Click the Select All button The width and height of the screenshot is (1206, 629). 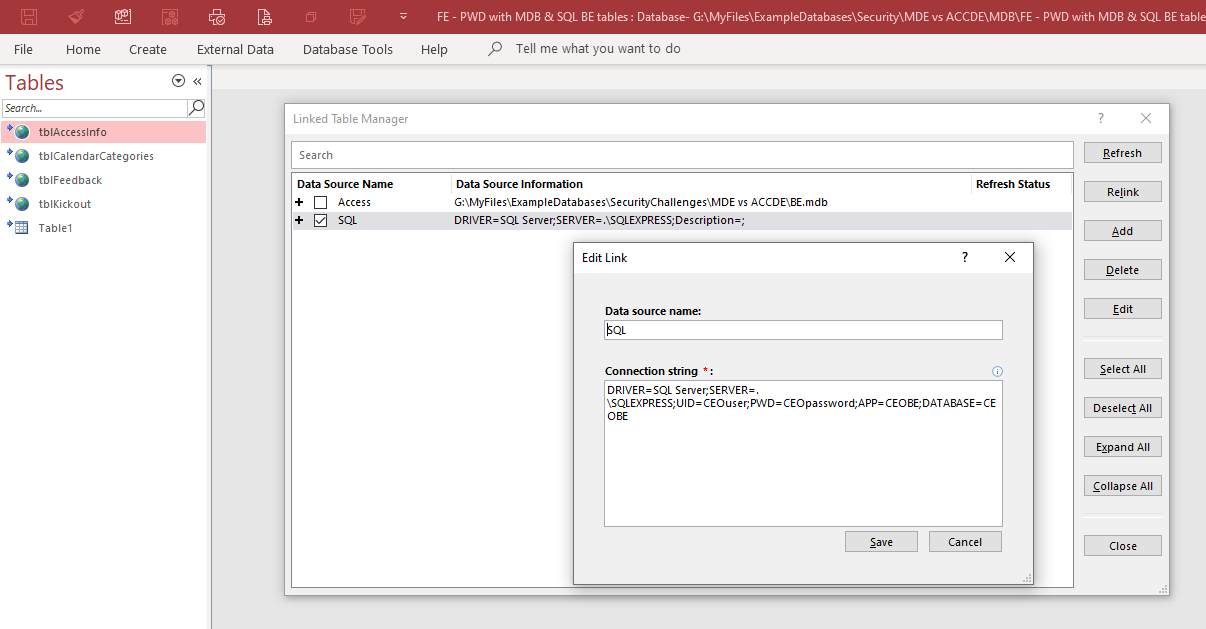click(1123, 369)
